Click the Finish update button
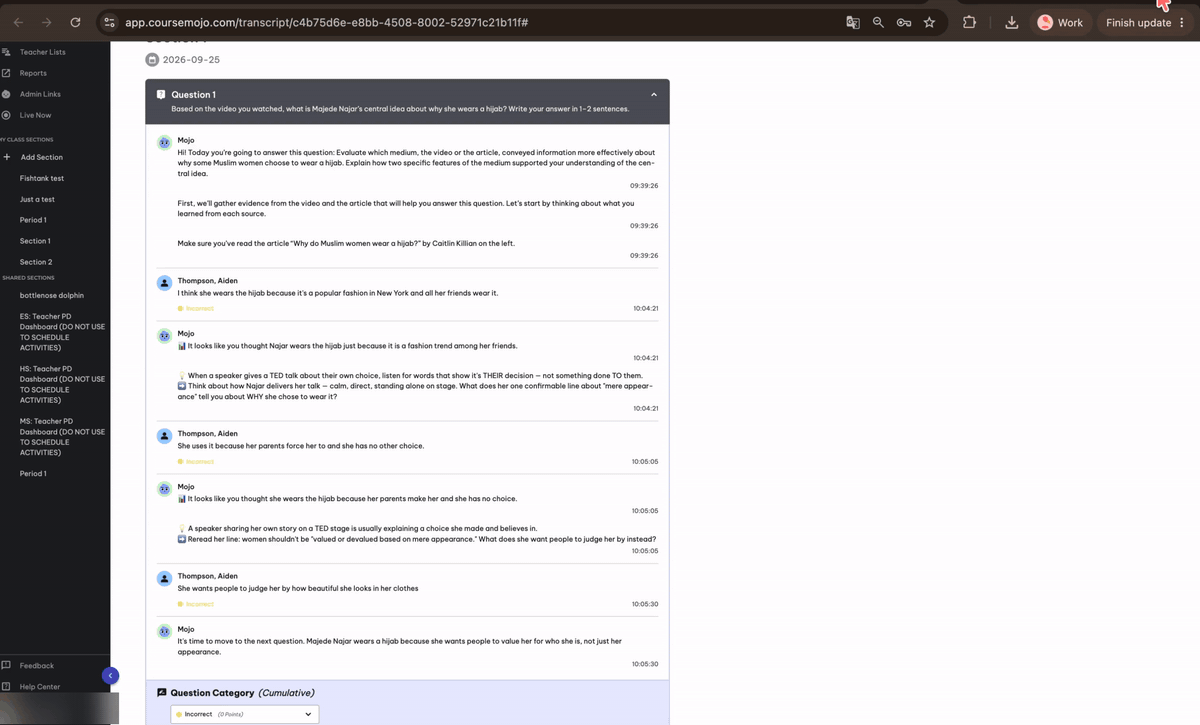Screen dimensions: 1200x725 point(1138,22)
